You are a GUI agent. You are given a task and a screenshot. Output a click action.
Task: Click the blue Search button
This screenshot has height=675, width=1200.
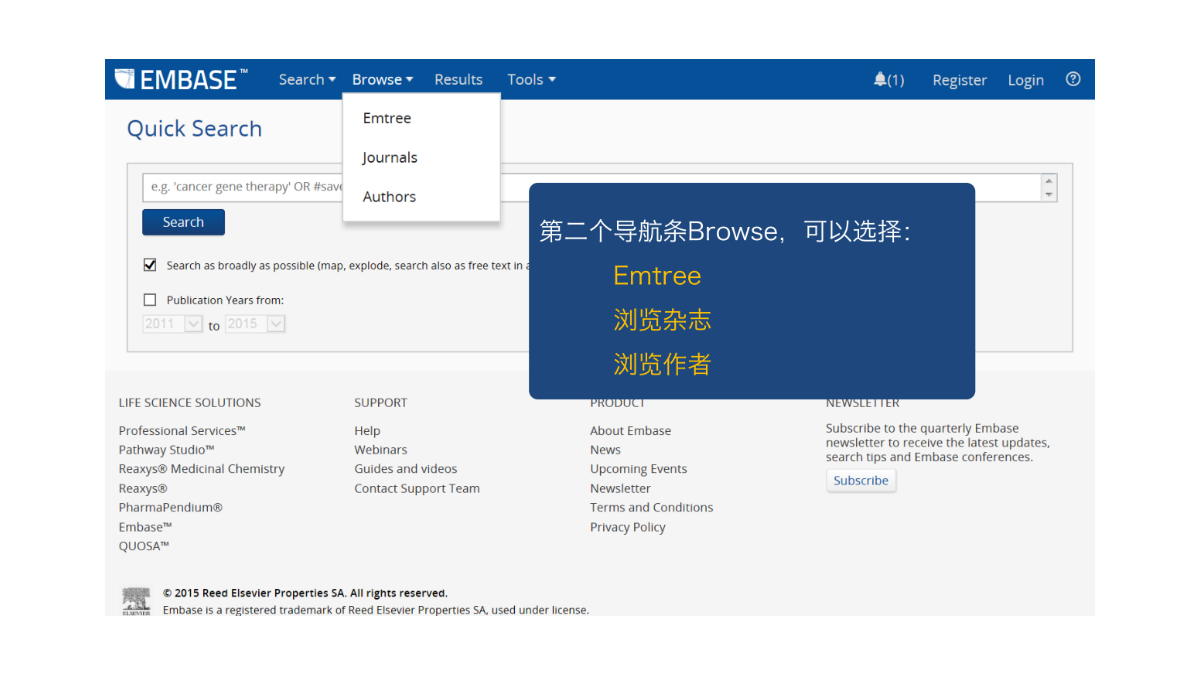pyautogui.click(x=183, y=222)
